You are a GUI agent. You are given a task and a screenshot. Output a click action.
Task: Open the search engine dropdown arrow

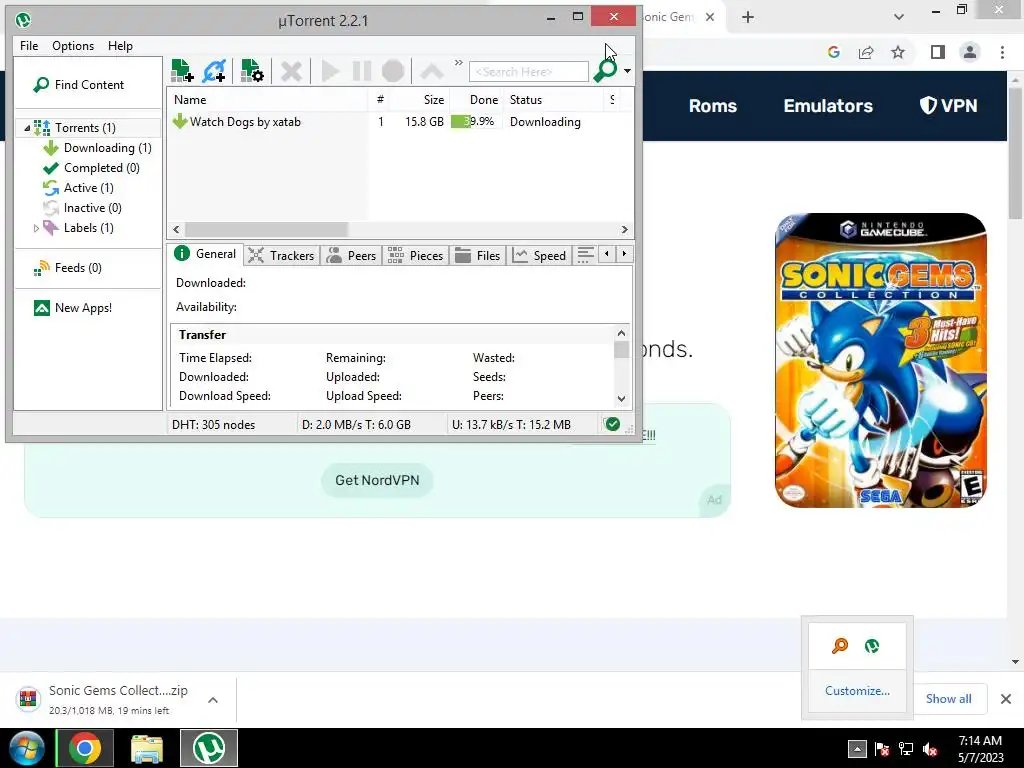pyautogui.click(x=627, y=71)
